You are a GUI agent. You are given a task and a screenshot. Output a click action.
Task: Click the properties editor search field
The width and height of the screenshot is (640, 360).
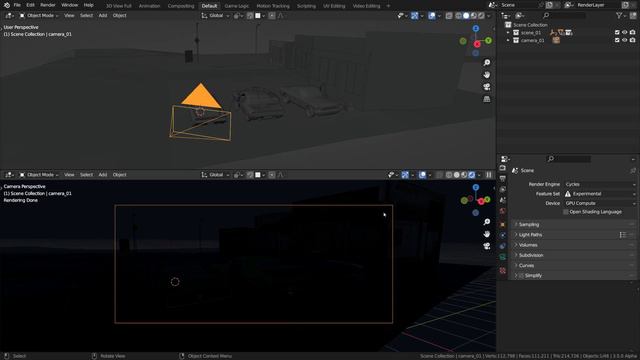pyautogui.click(x=569, y=159)
